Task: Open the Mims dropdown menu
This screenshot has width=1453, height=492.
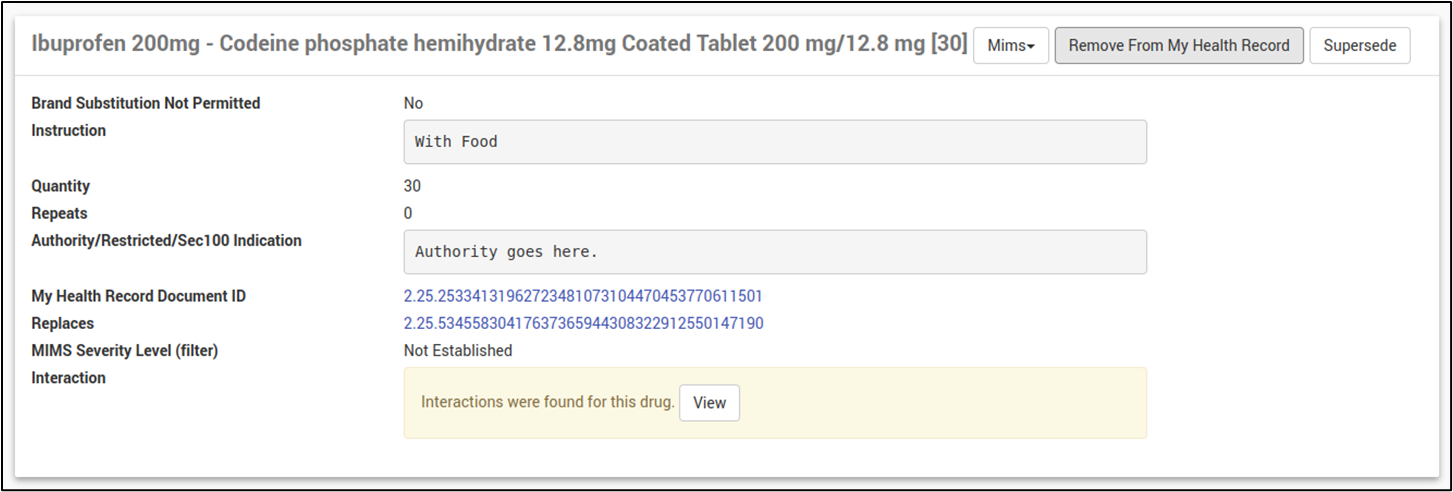Action: (x=1010, y=46)
